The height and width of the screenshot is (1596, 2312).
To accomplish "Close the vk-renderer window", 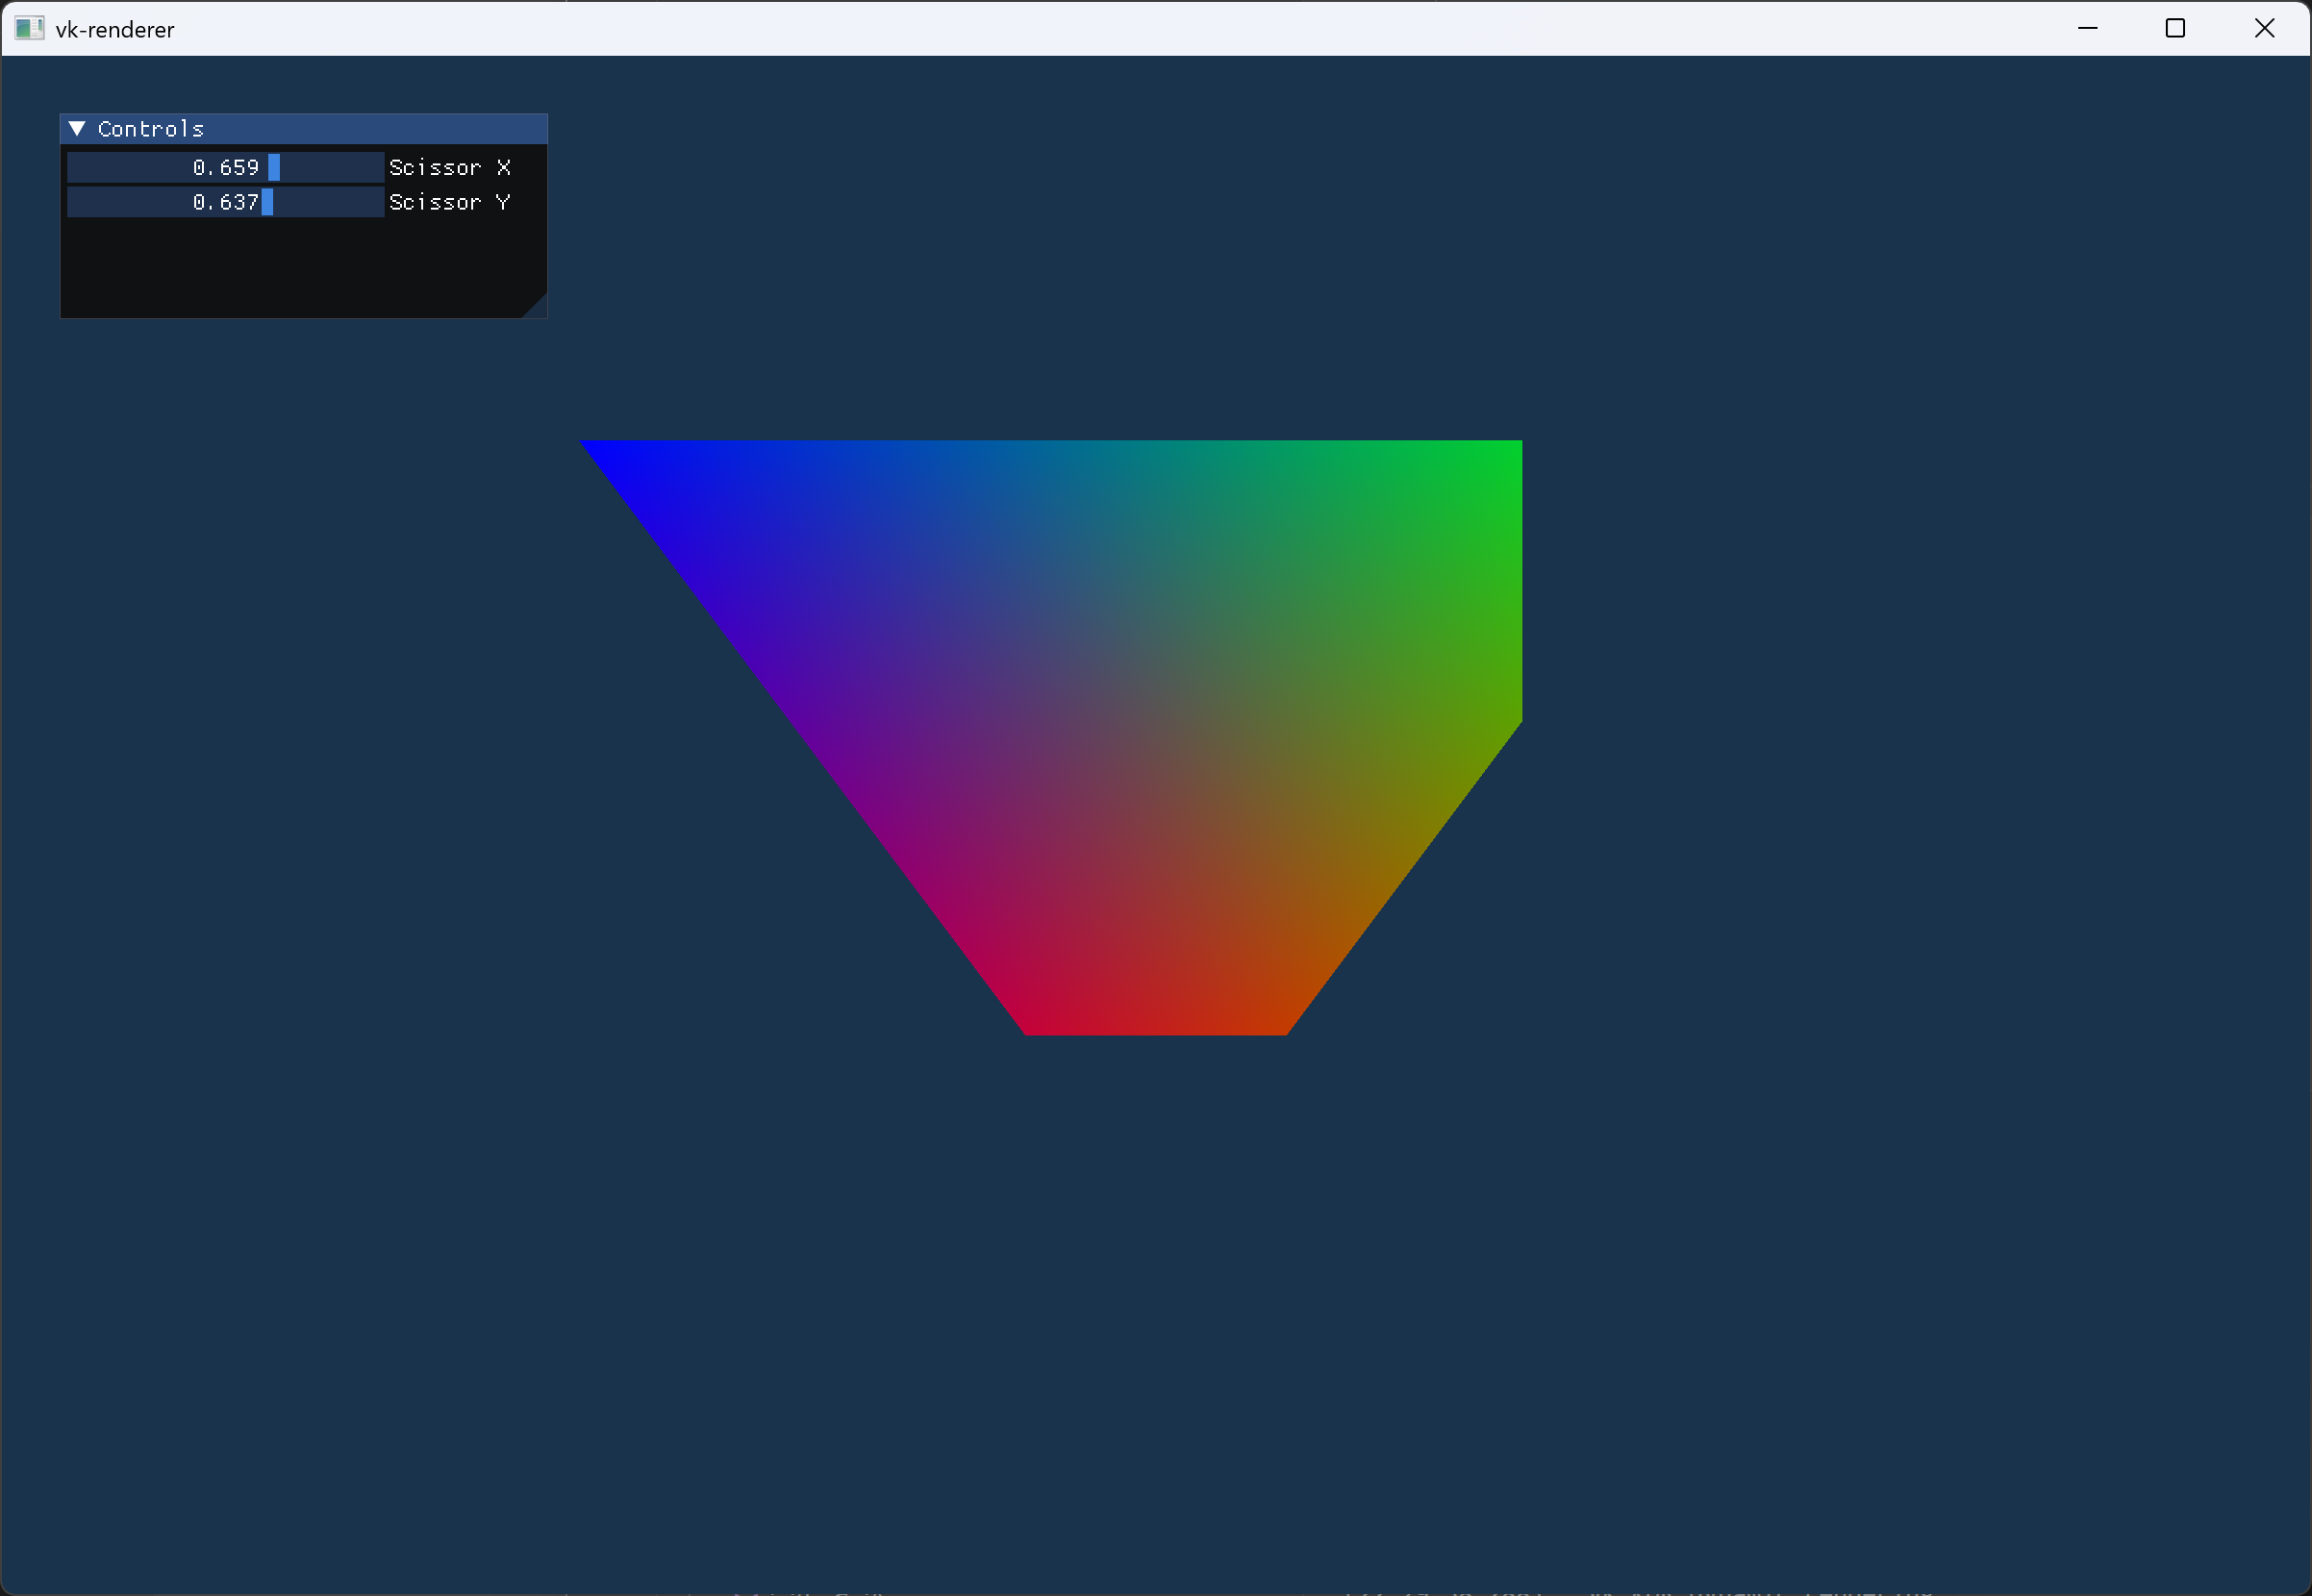I will tap(2265, 28).
